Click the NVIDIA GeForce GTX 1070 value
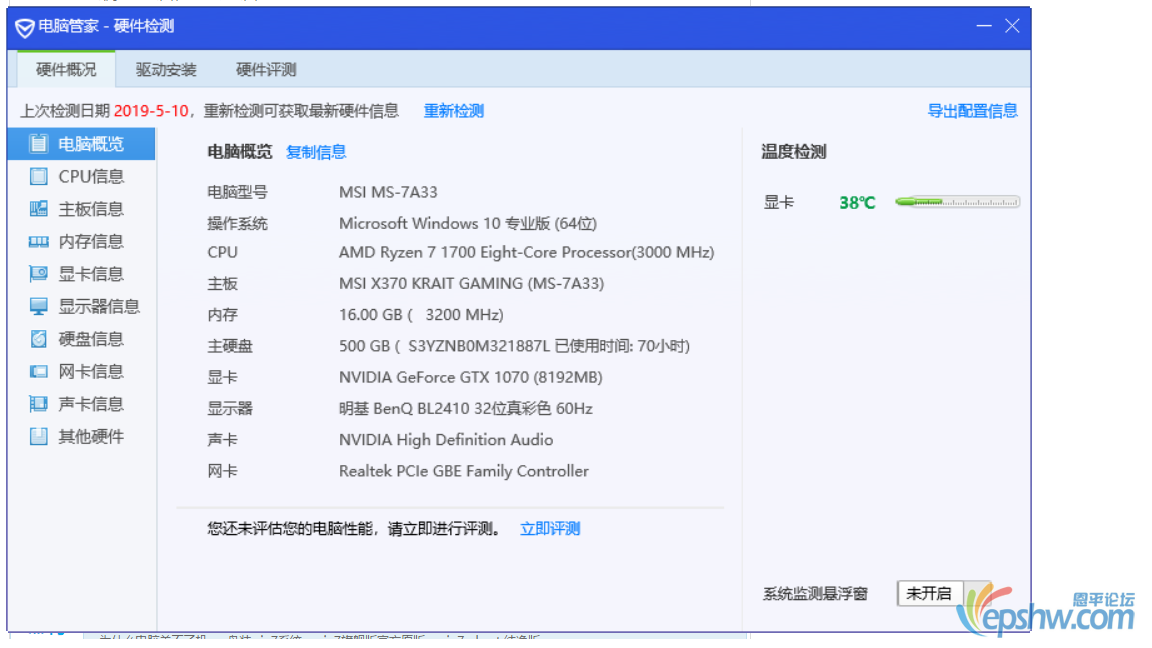1152x648 pixels. tap(471, 378)
